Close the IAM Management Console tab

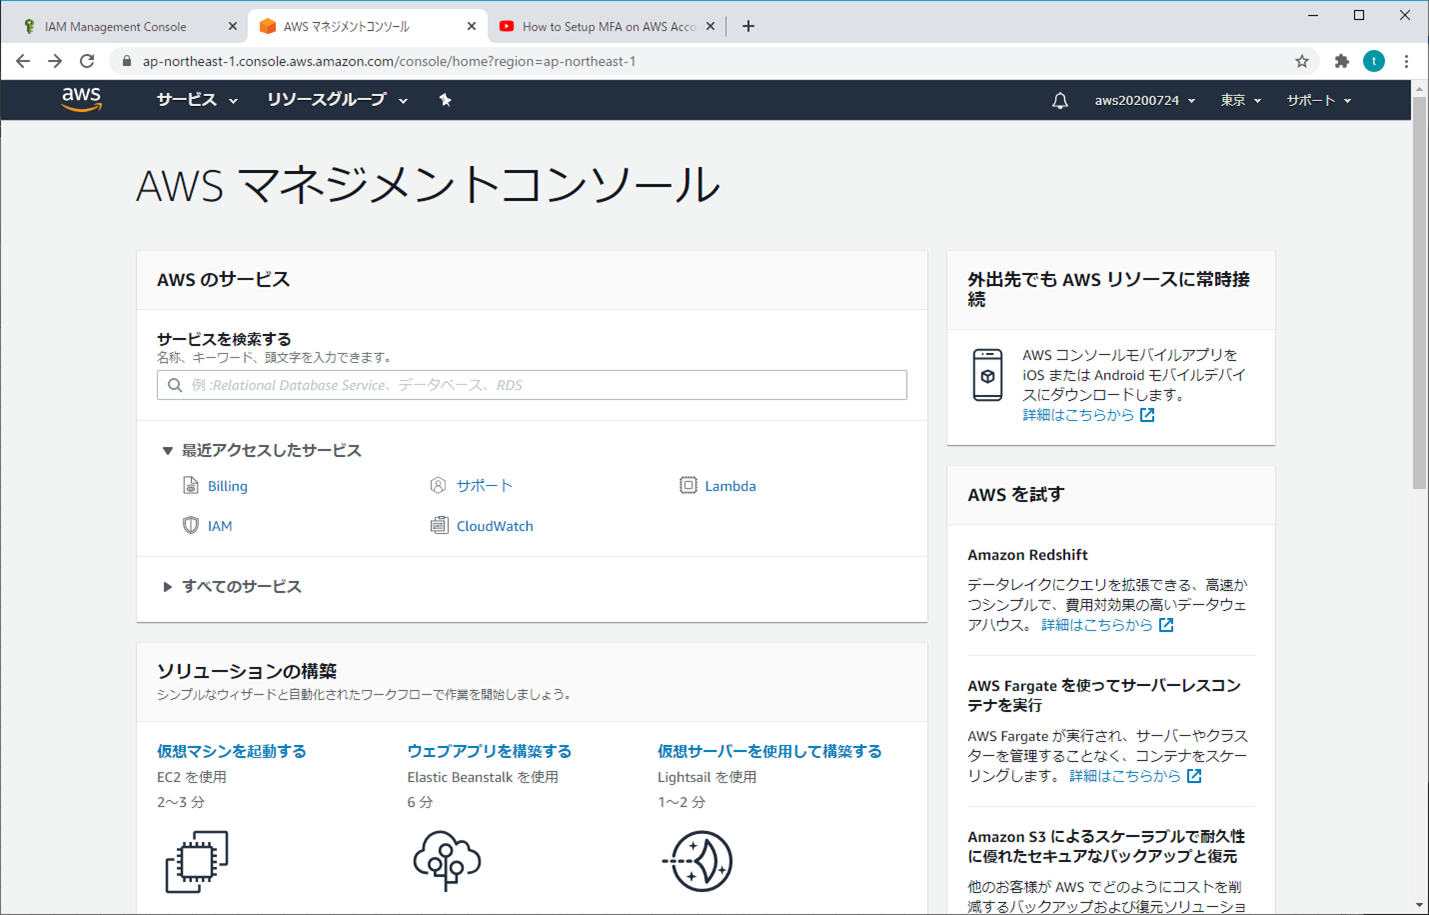click(x=232, y=27)
